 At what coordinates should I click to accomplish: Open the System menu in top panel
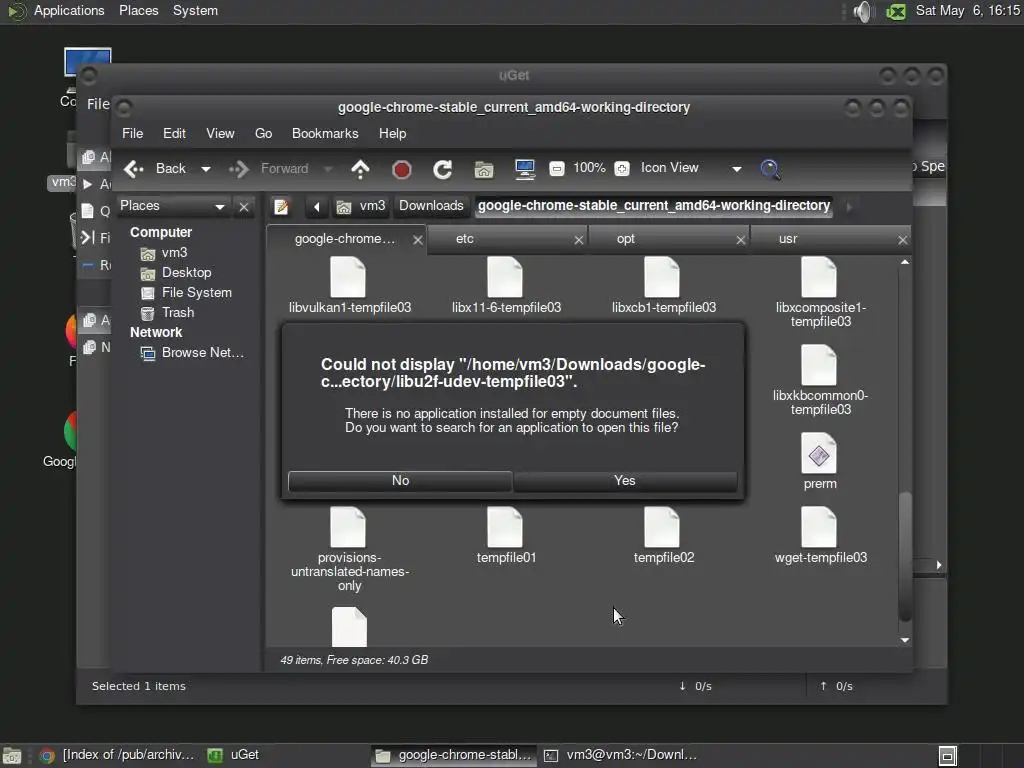(x=195, y=10)
